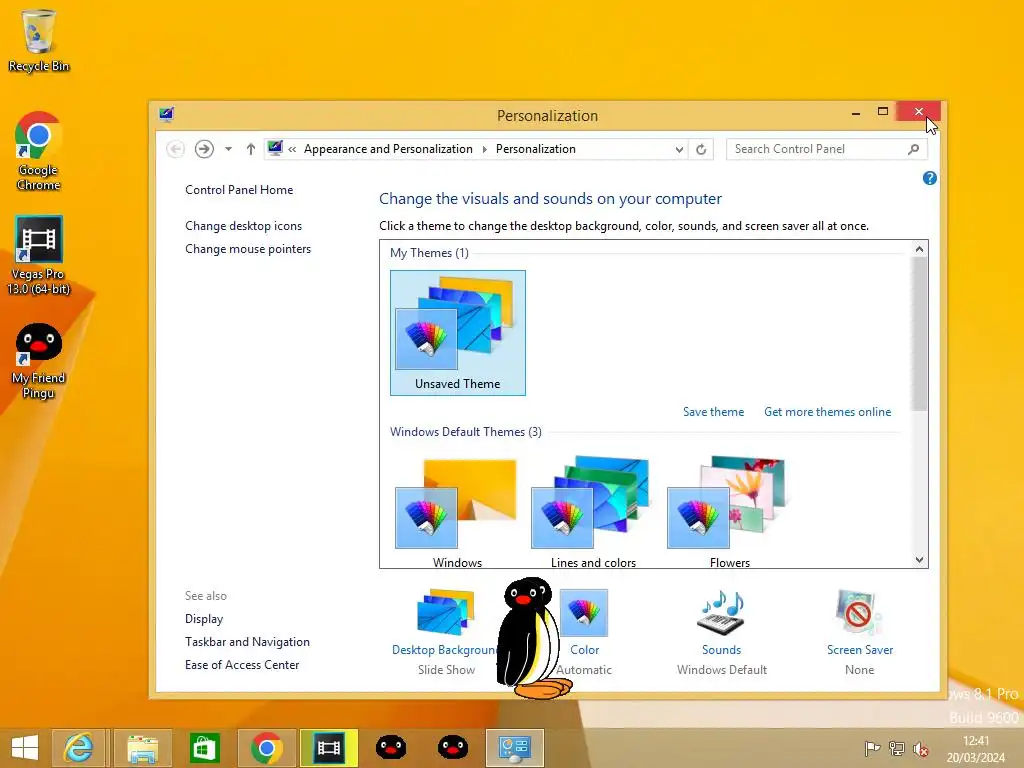Open the Color settings icon
Screen dimensions: 1024x768
[x=584, y=613]
